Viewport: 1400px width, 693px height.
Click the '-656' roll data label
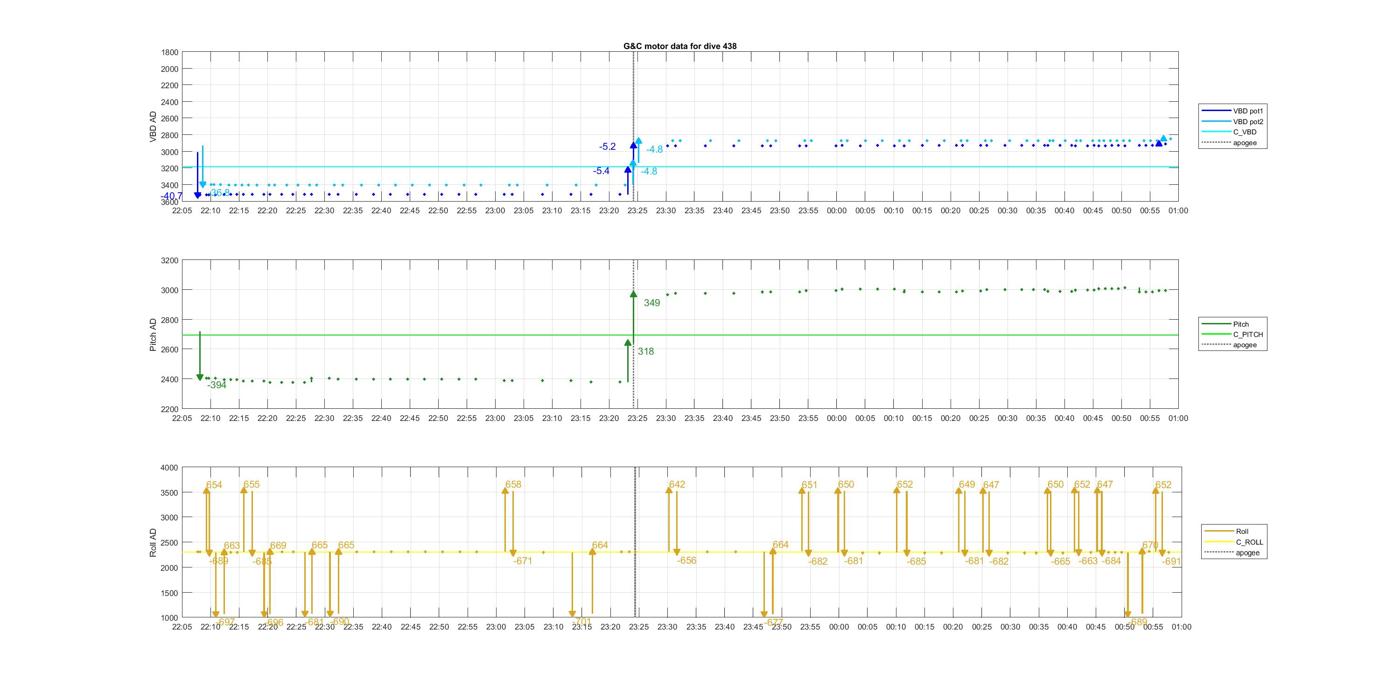click(x=687, y=561)
